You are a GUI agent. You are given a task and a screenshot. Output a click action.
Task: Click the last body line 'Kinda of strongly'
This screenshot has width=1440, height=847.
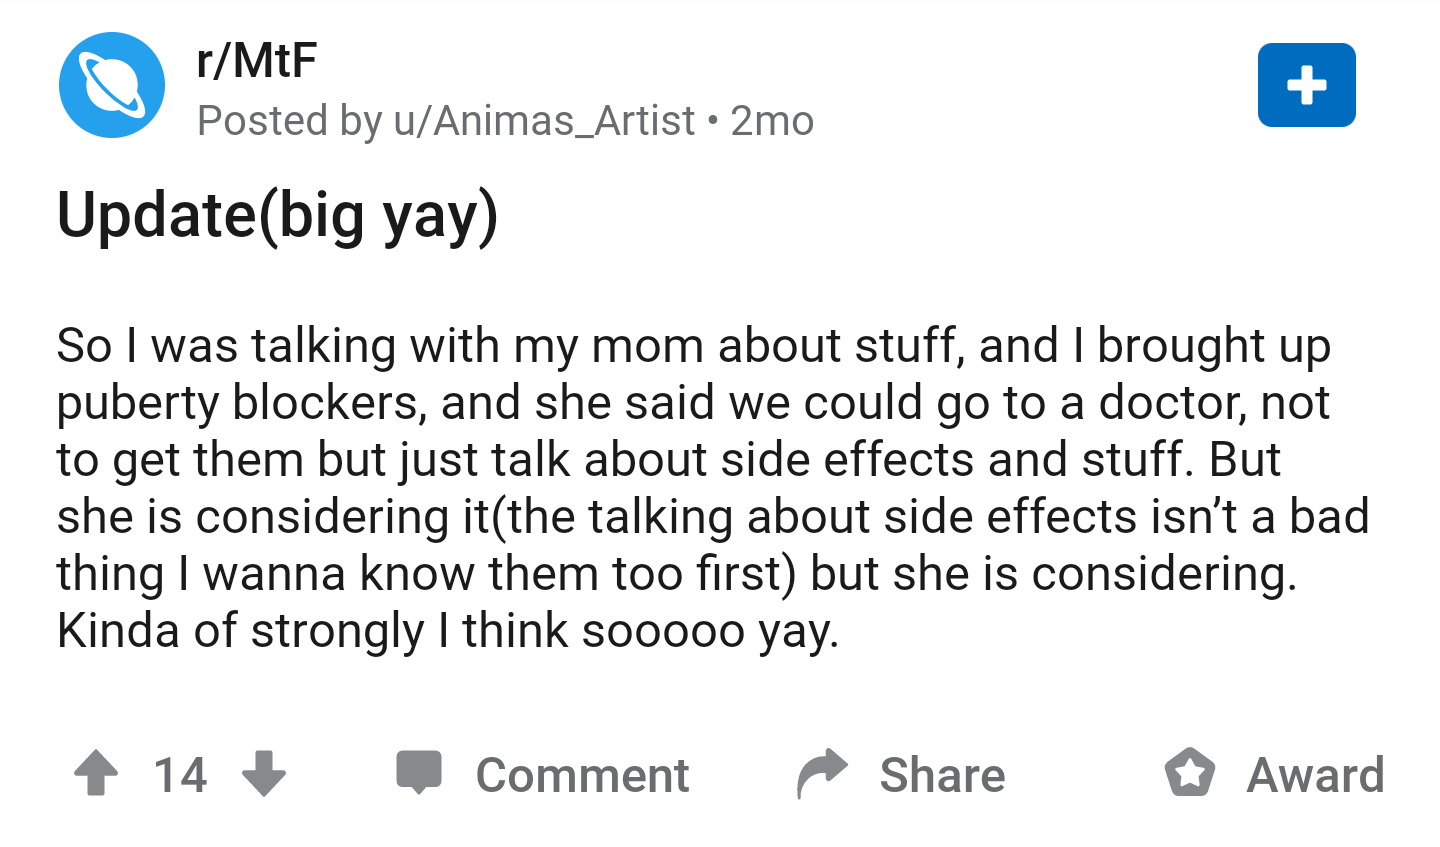(x=448, y=632)
